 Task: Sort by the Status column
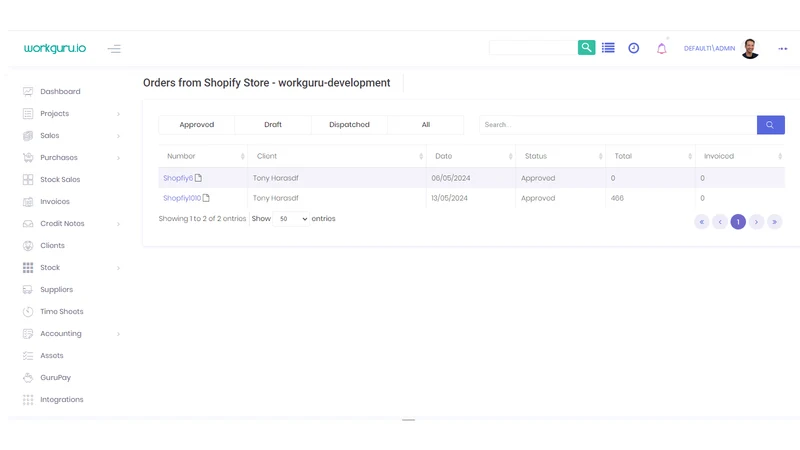(561, 156)
